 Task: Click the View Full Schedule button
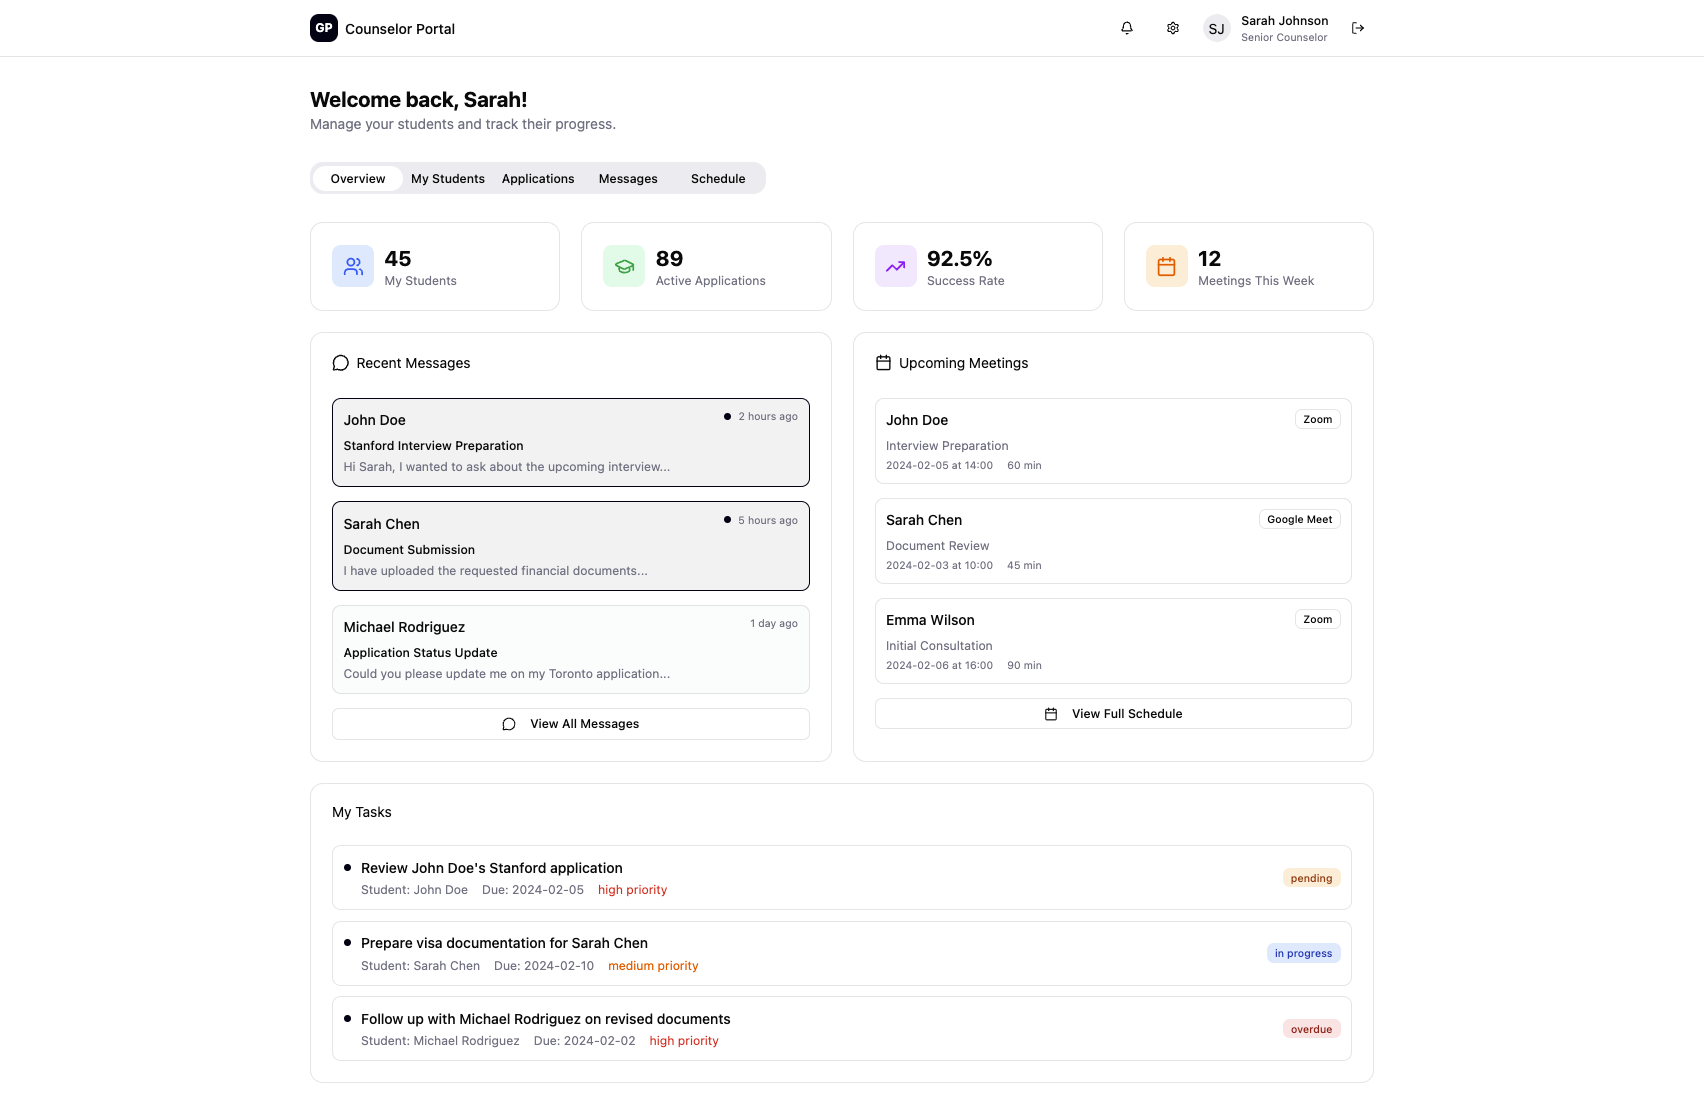1113,714
